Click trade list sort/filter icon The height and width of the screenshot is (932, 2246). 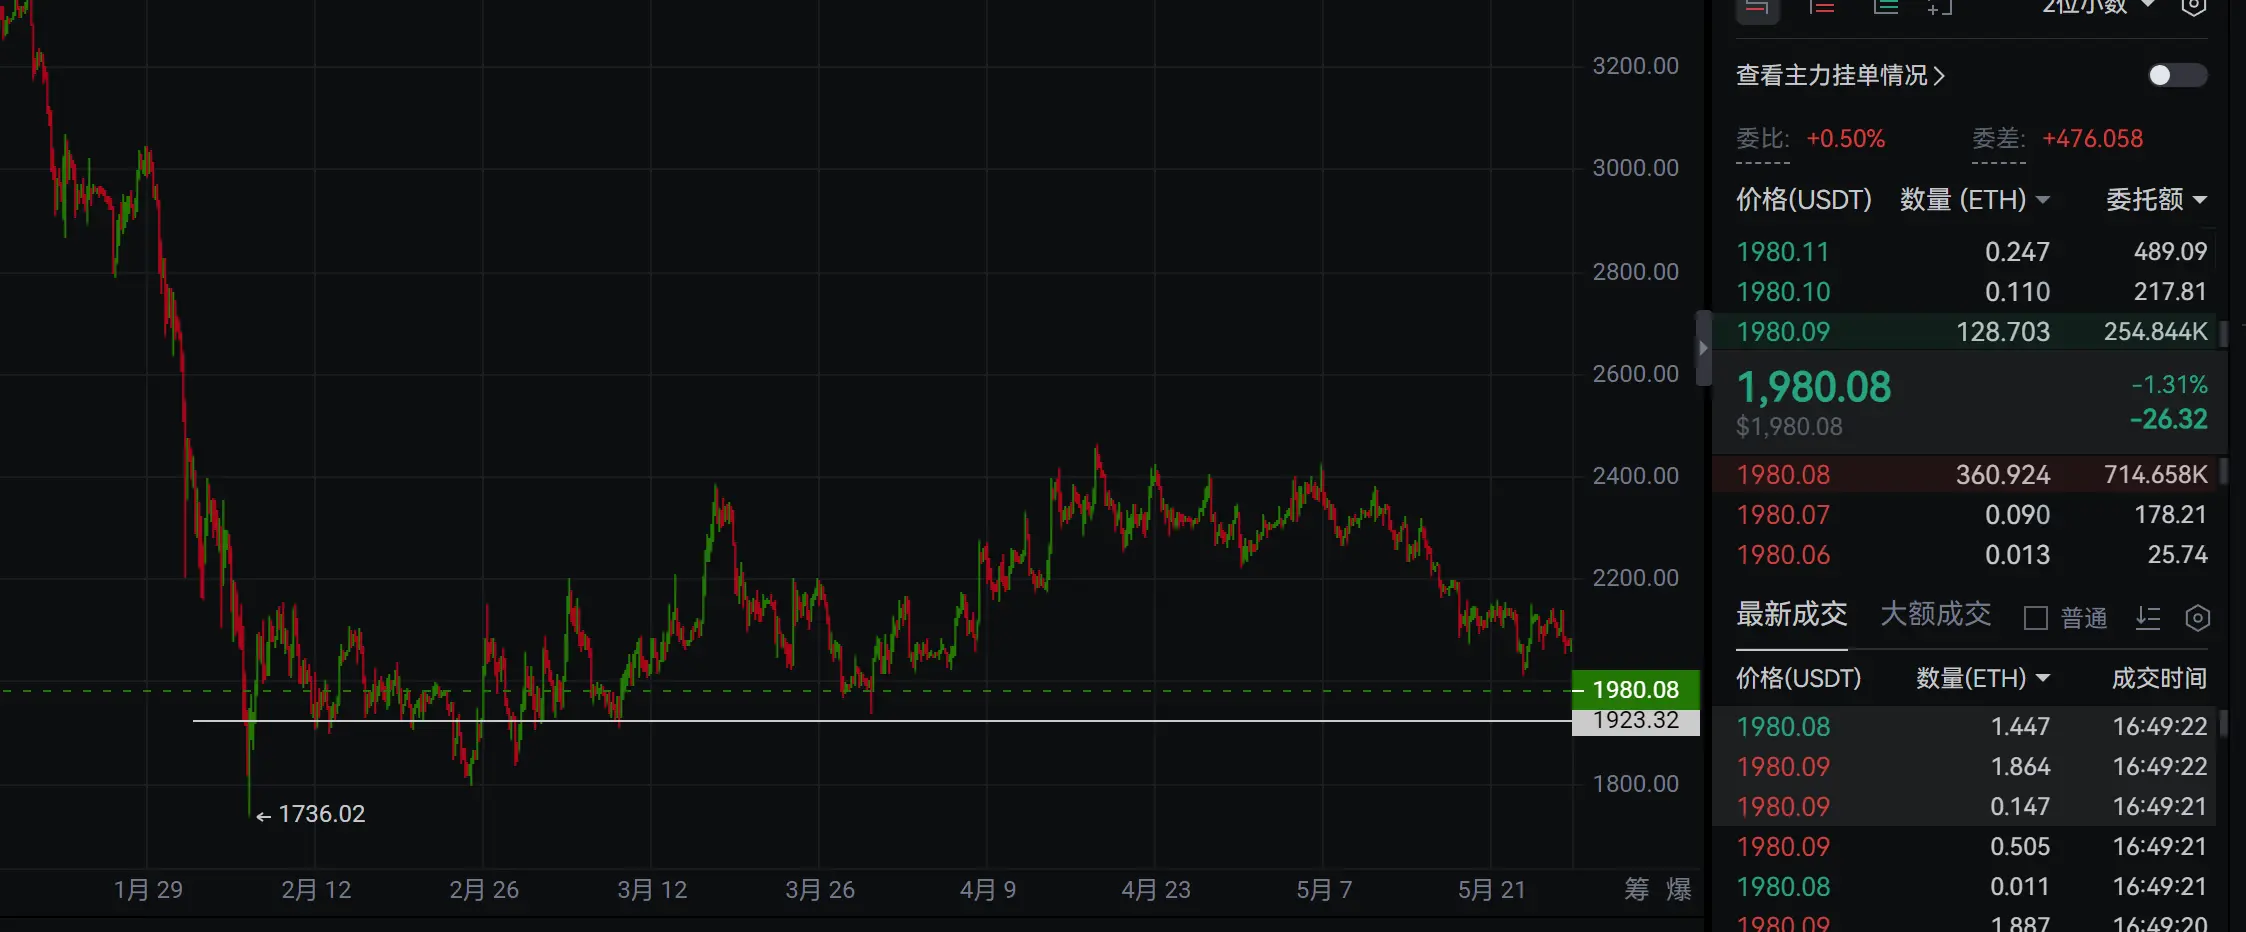[2148, 618]
